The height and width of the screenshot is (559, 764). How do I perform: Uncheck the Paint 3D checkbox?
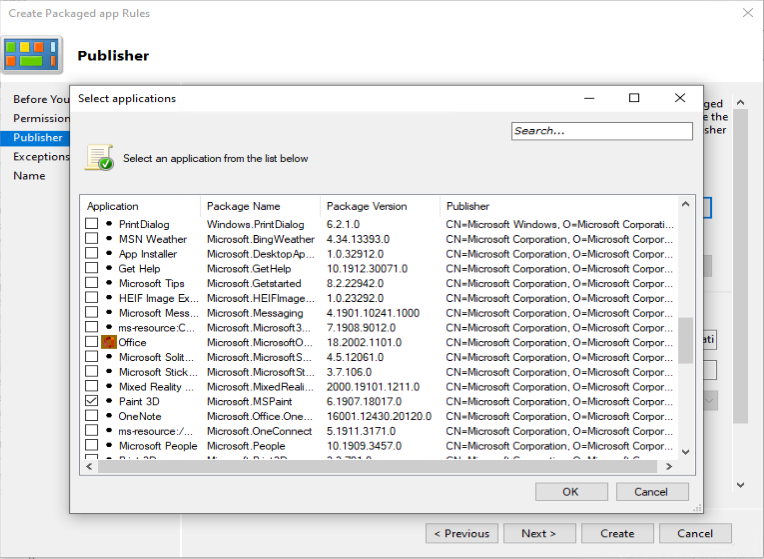(92, 401)
